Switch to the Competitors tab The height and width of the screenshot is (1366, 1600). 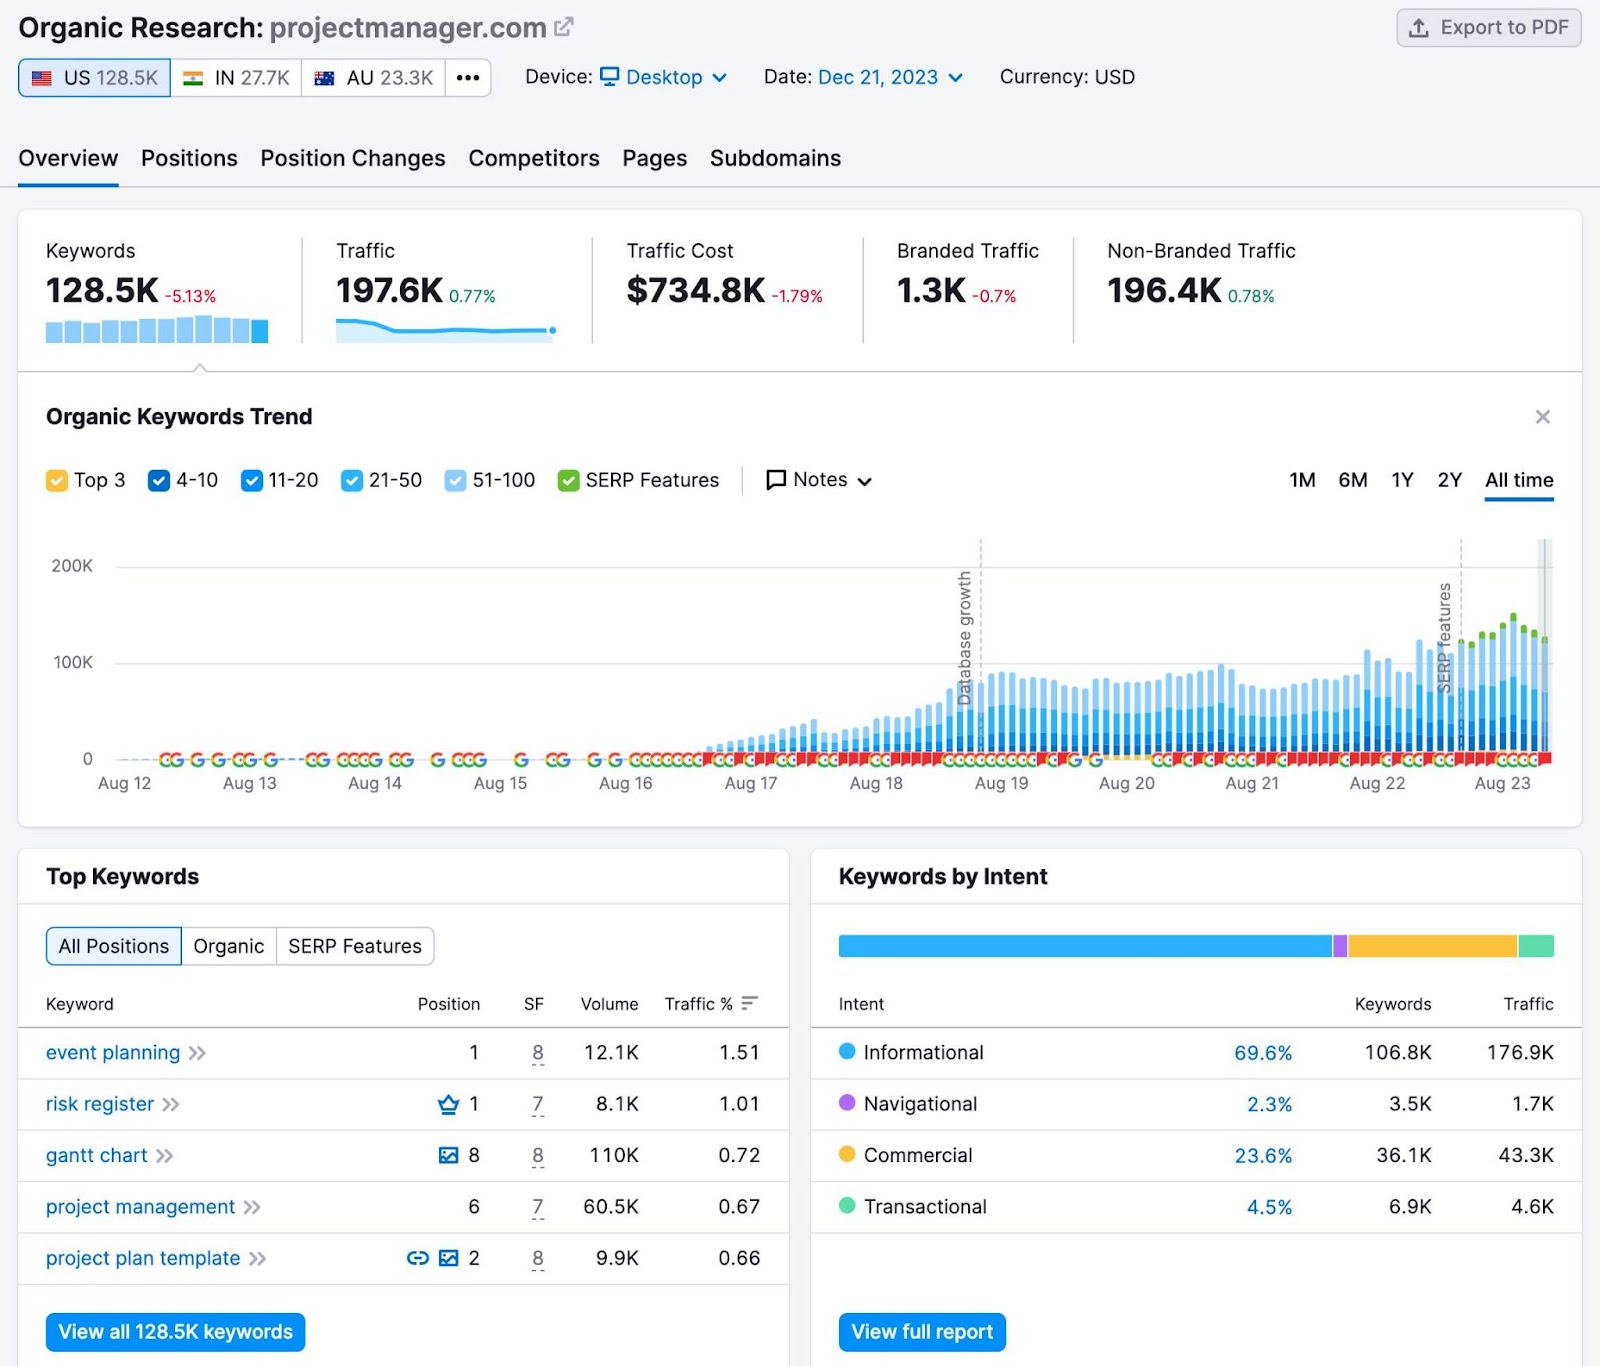(534, 158)
